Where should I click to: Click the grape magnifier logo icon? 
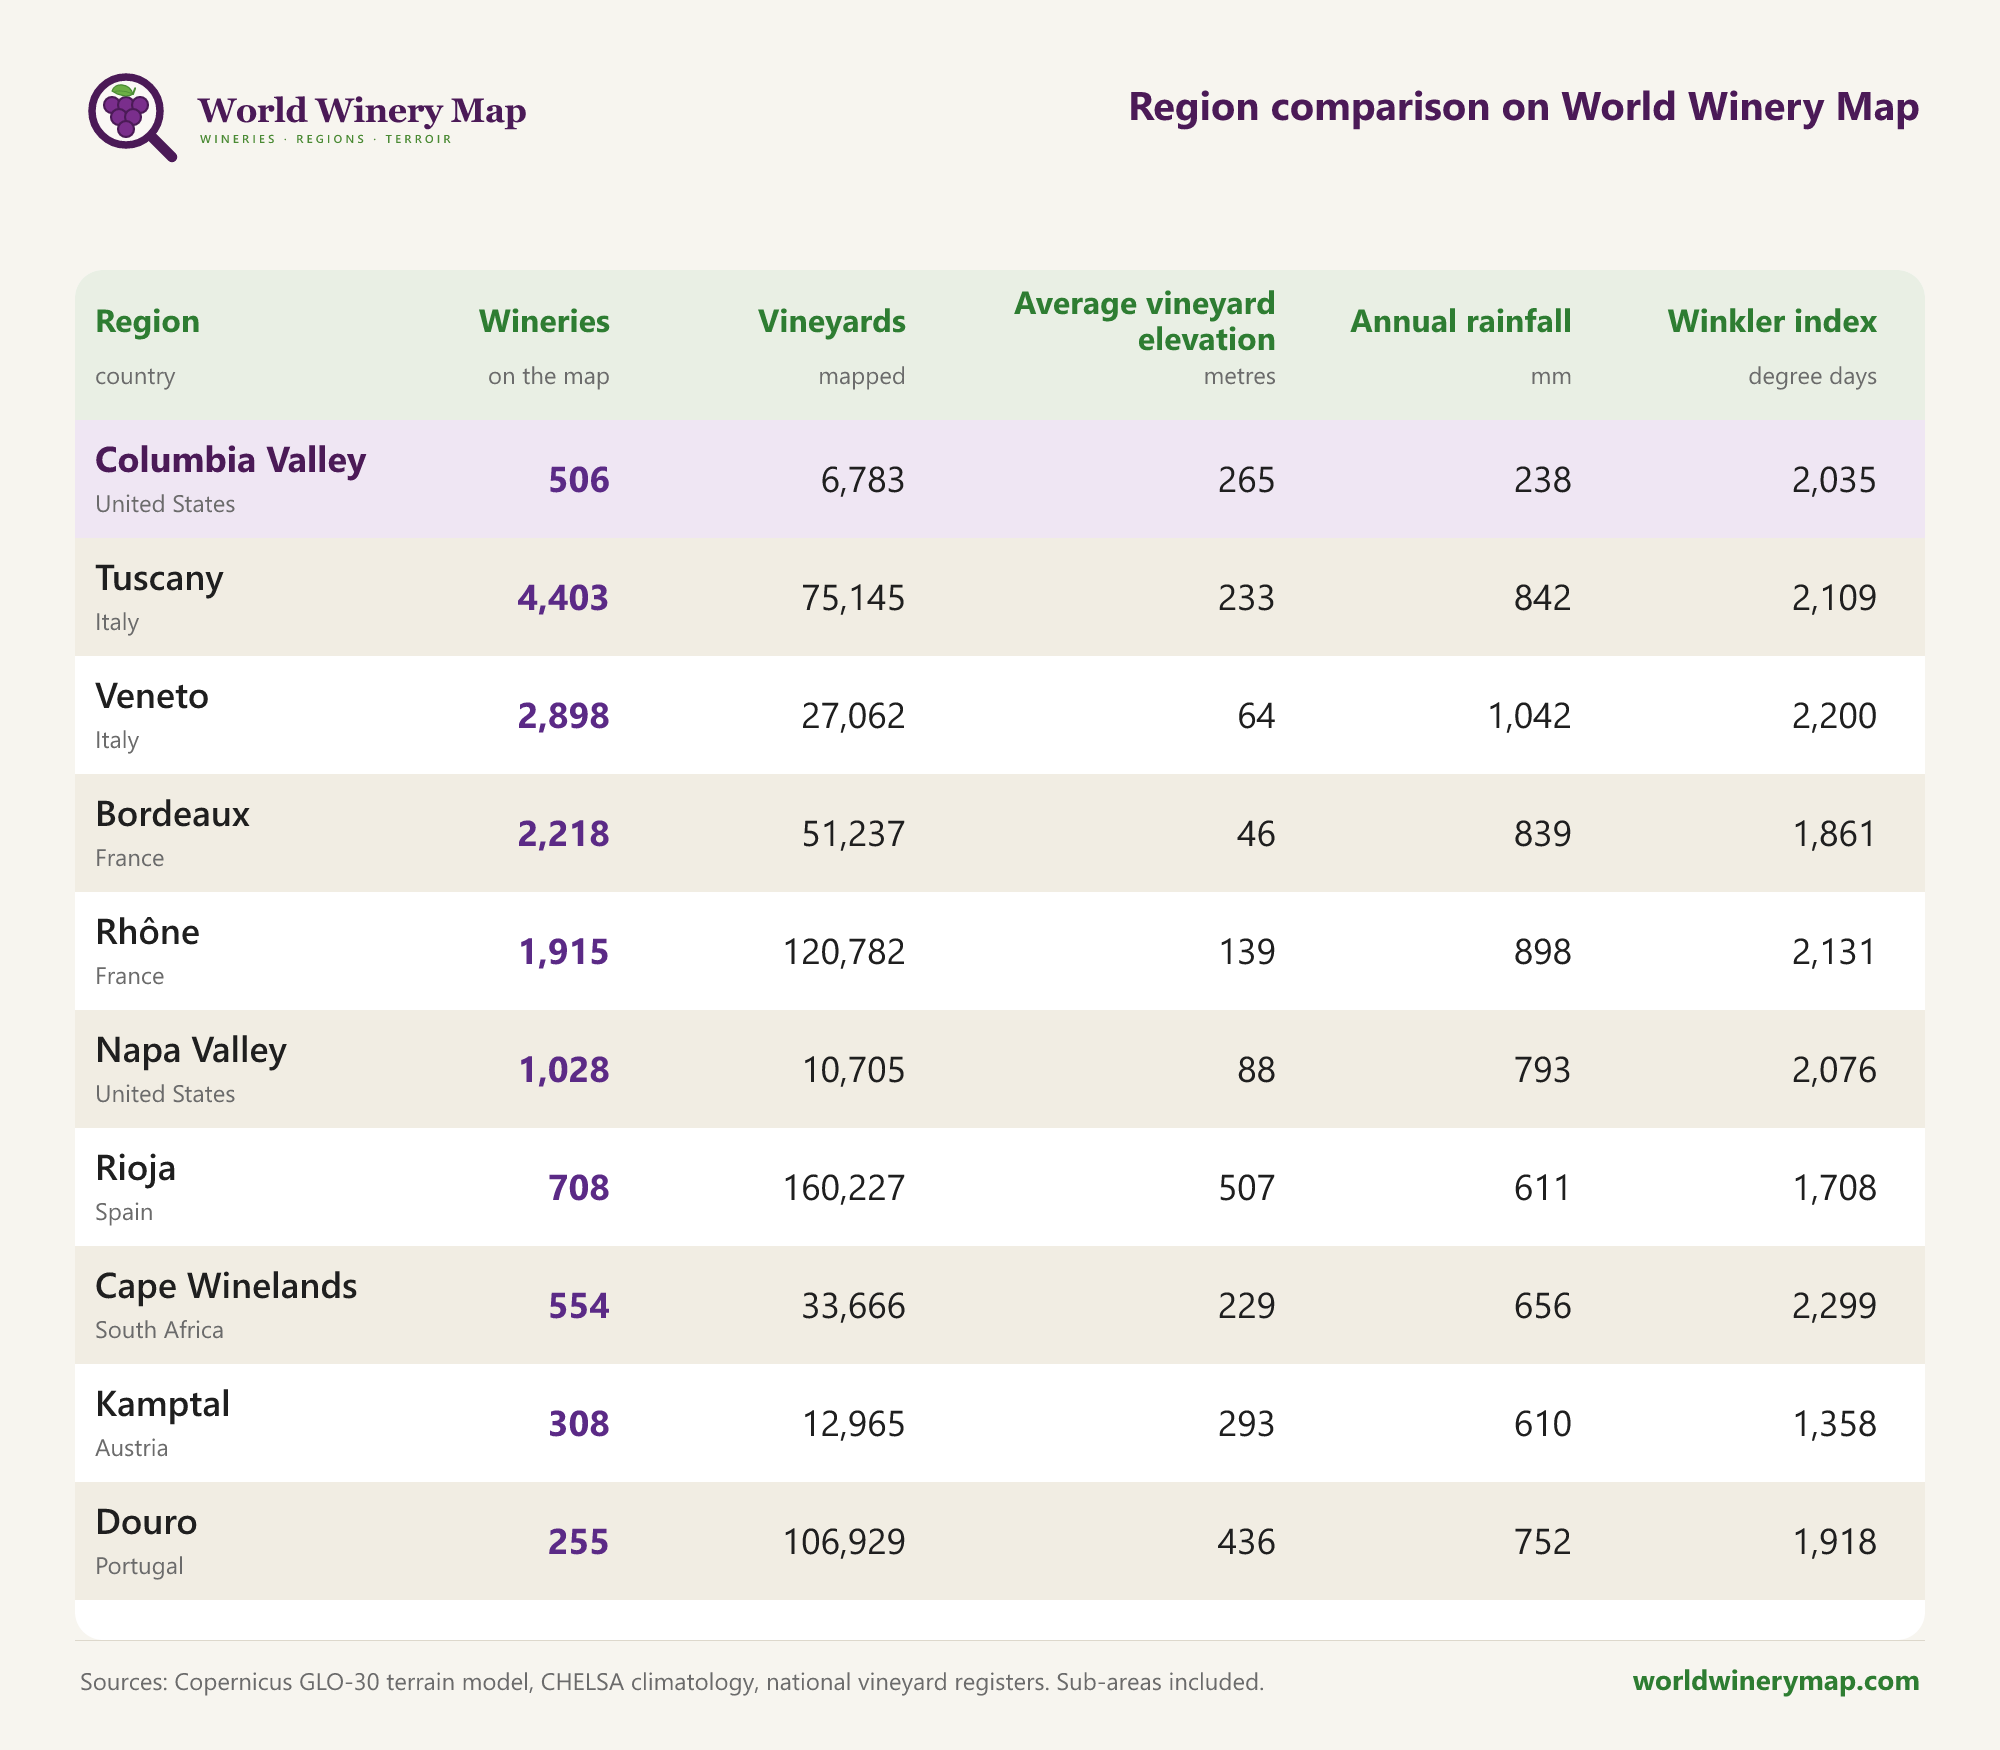point(132,117)
